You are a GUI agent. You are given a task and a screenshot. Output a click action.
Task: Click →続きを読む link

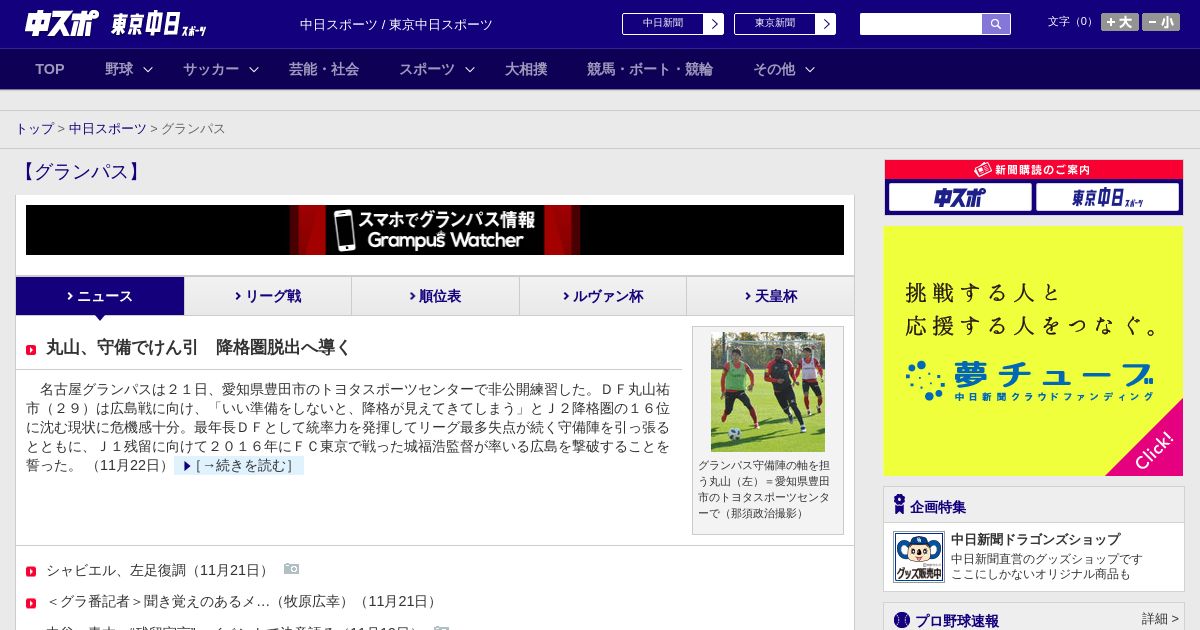[239, 466]
